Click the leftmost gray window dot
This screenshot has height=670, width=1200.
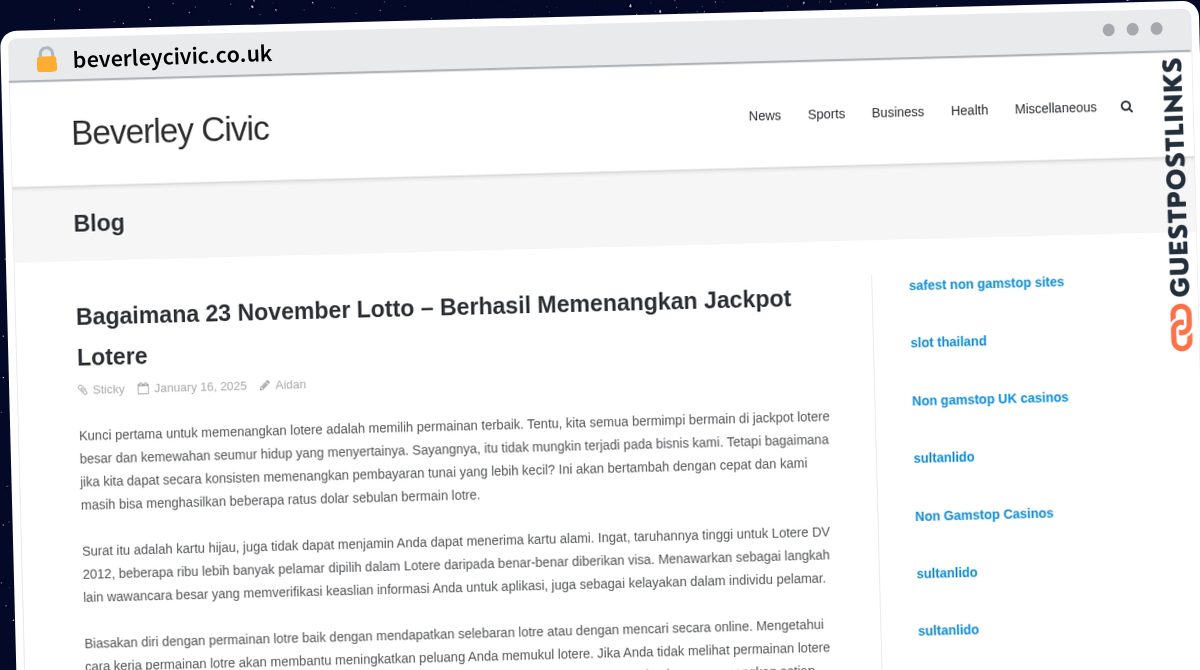tap(1109, 30)
